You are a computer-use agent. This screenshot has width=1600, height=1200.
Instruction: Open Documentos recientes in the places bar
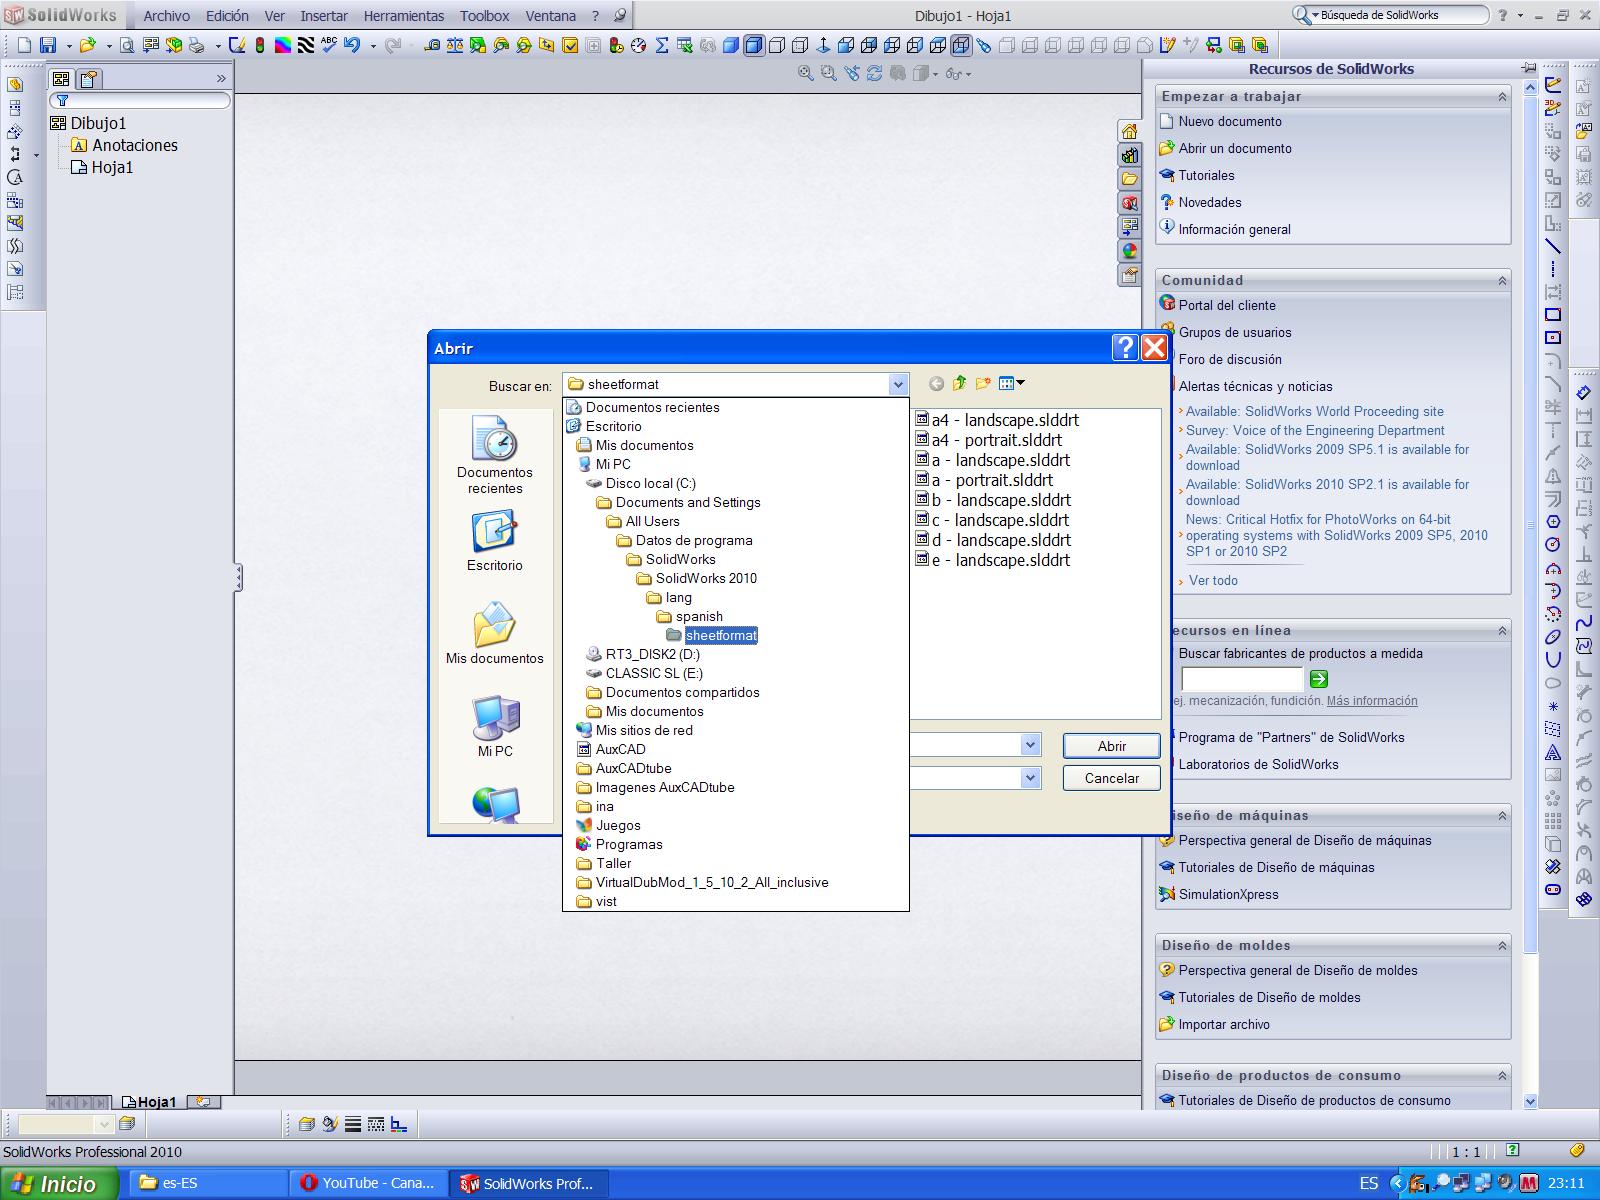[x=495, y=455]
